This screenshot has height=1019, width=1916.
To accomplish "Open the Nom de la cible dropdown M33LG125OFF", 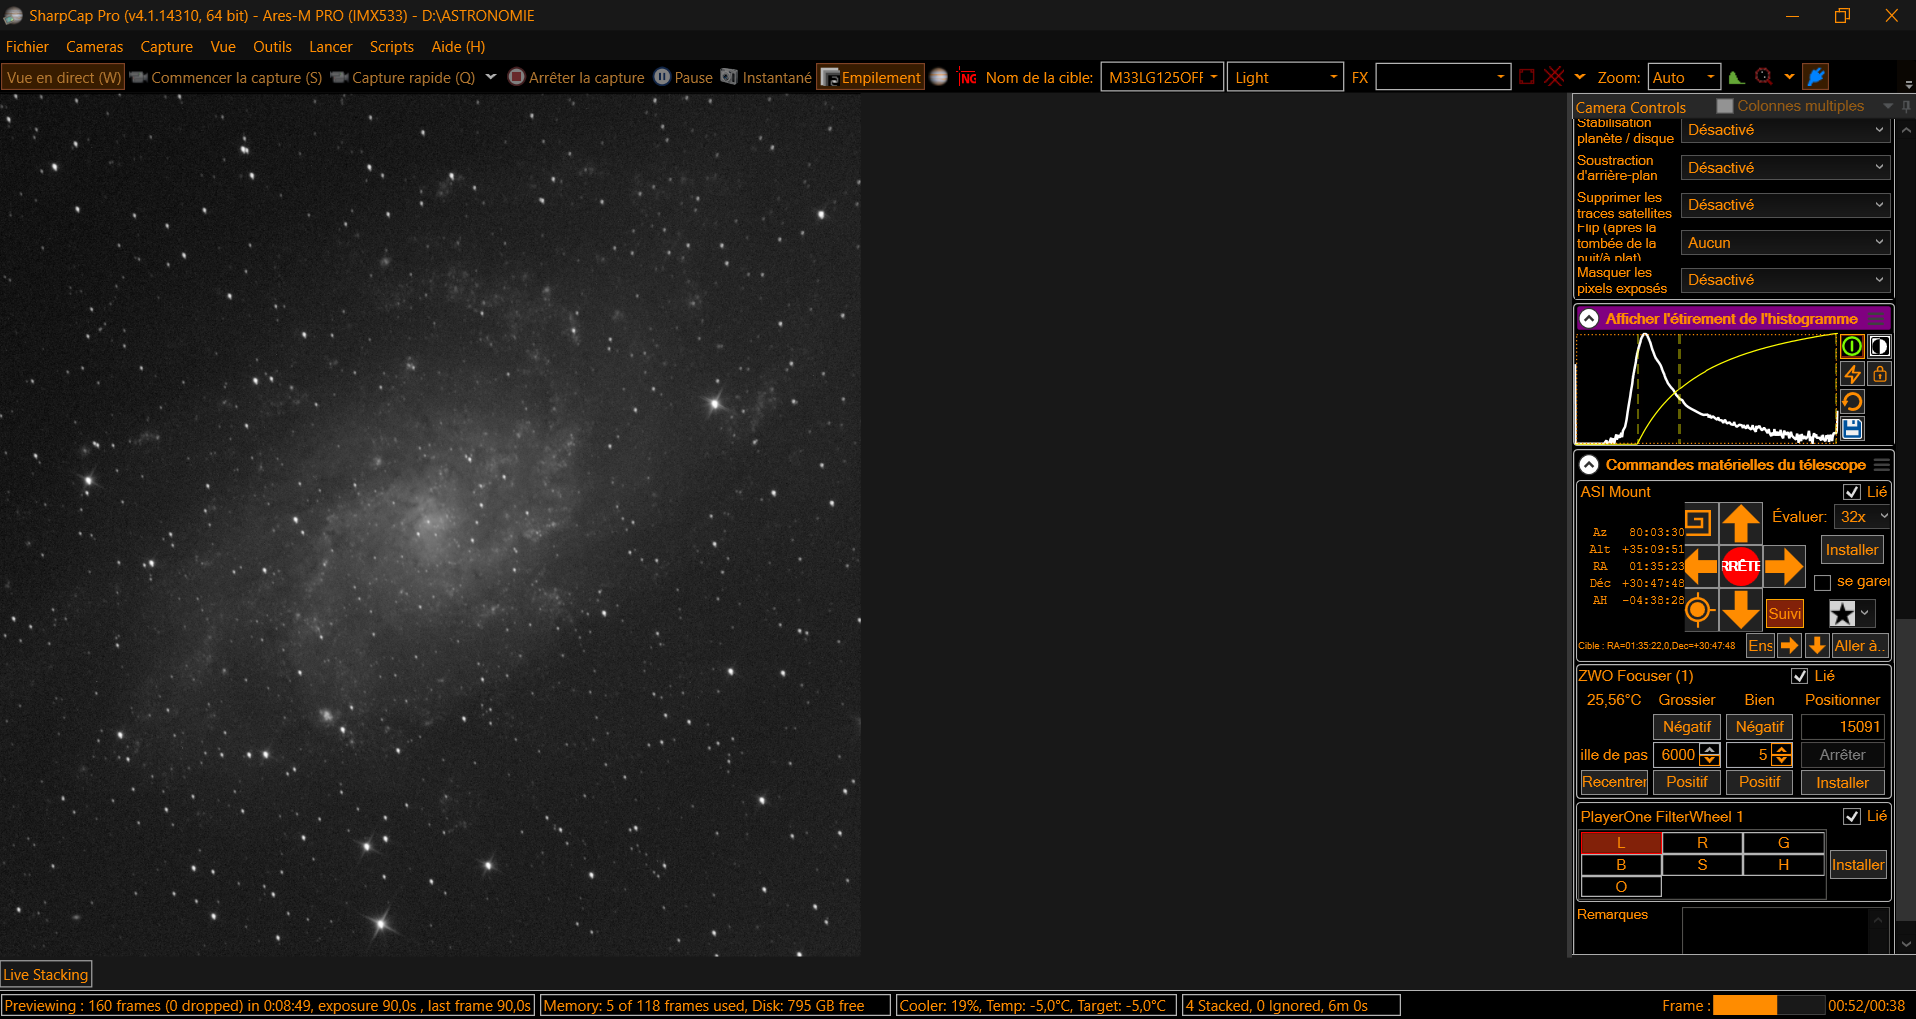I will 1162,77.
